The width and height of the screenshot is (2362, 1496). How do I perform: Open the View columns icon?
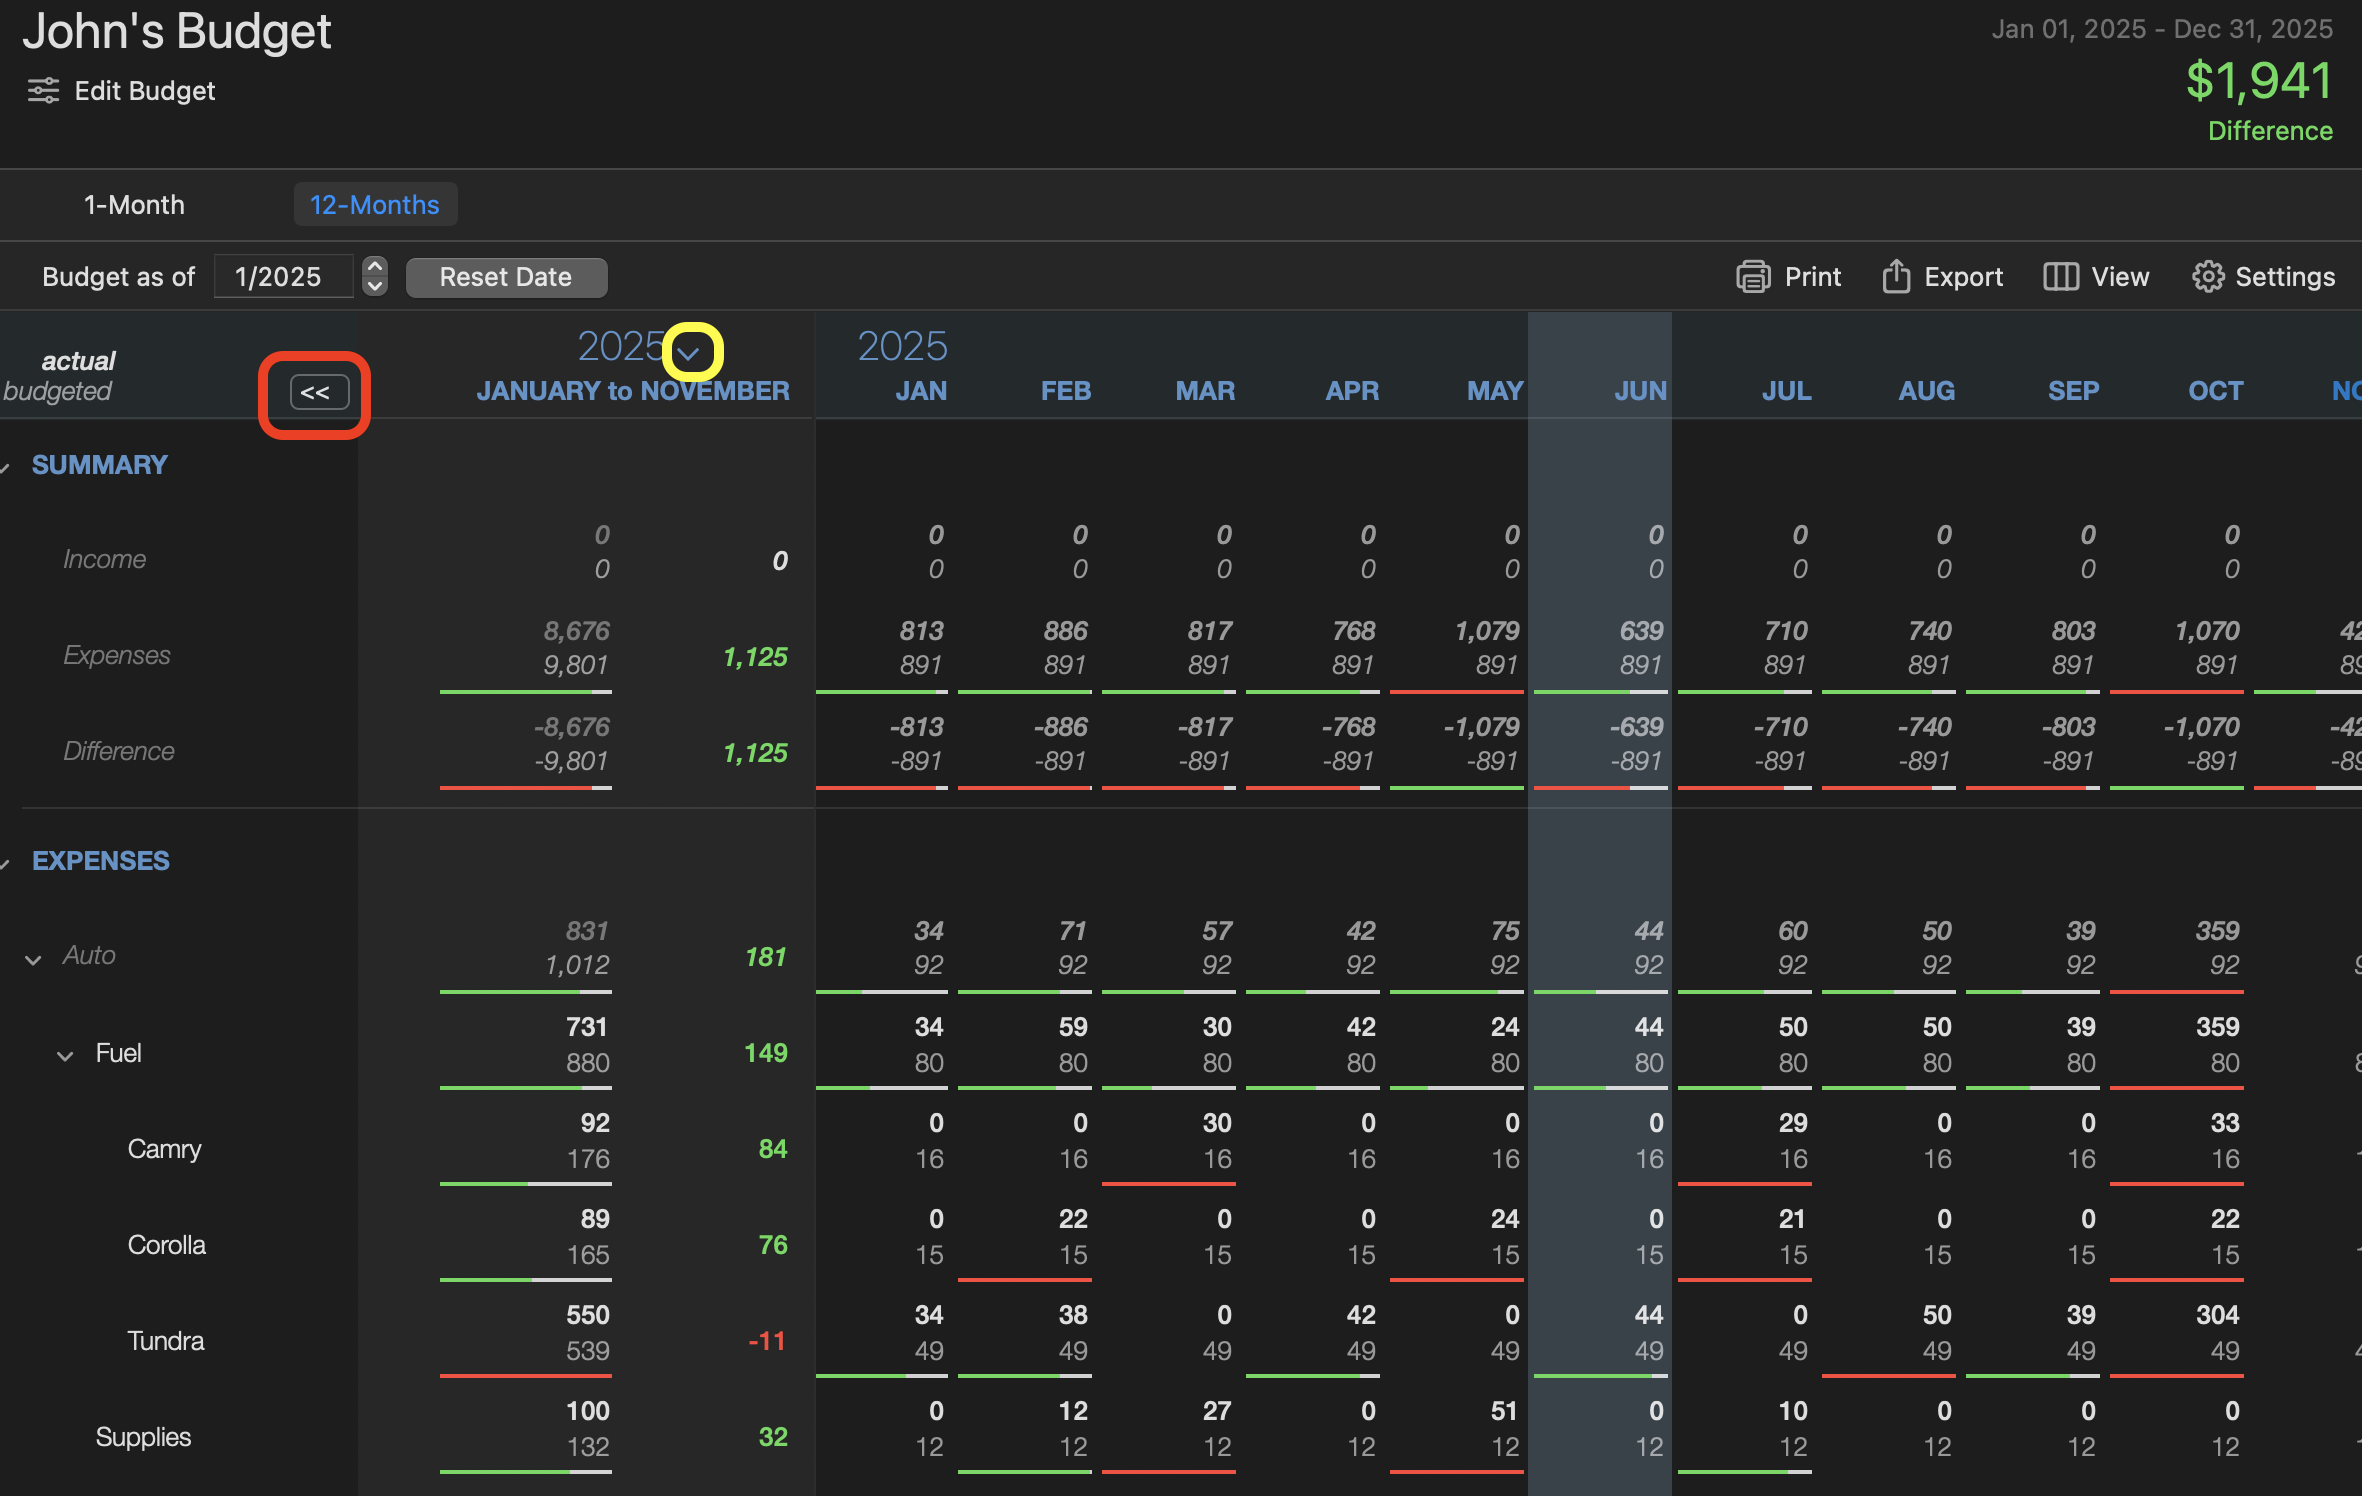[2060, 277]
